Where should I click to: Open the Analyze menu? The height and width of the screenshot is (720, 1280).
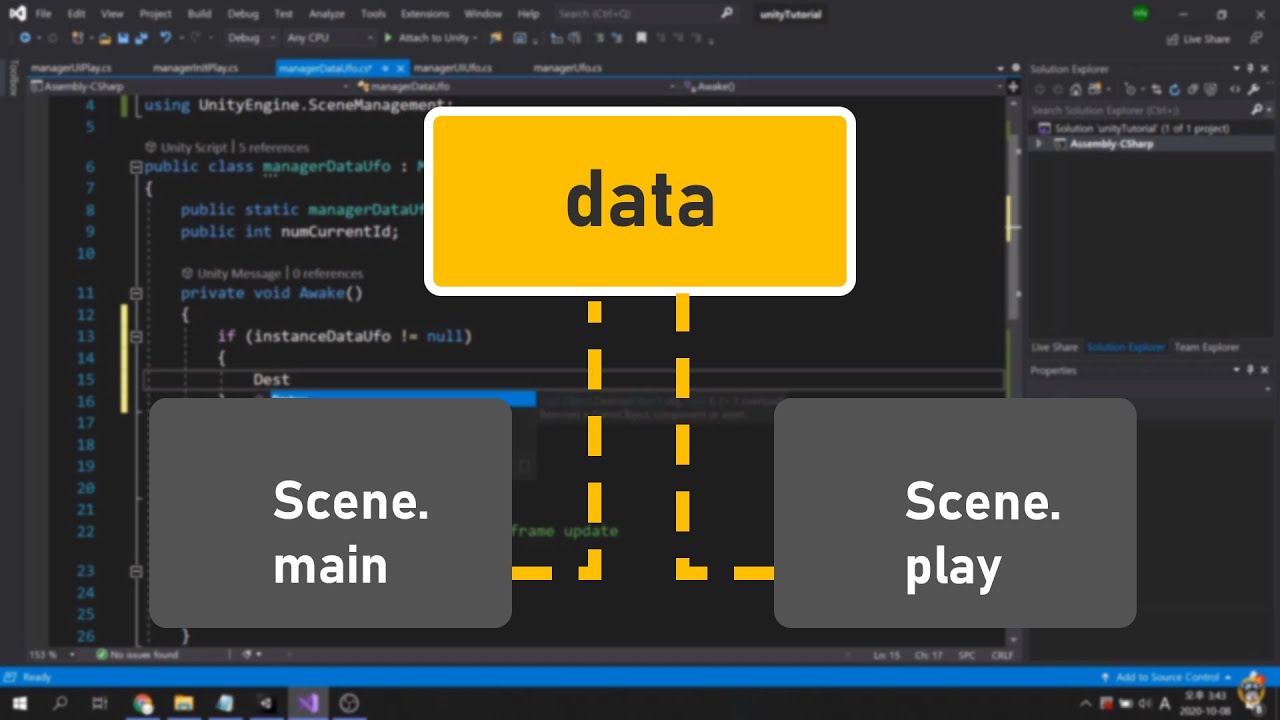coord(329,14)
